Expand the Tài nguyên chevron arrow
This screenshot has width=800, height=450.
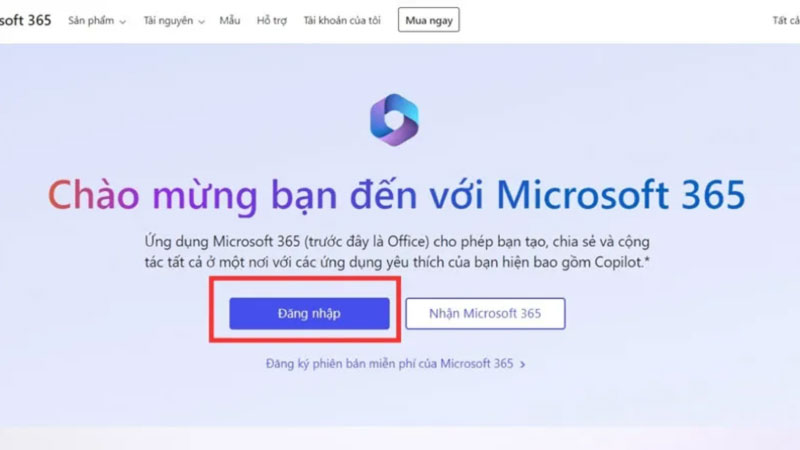pyautogui.click(x=202, y=21)
